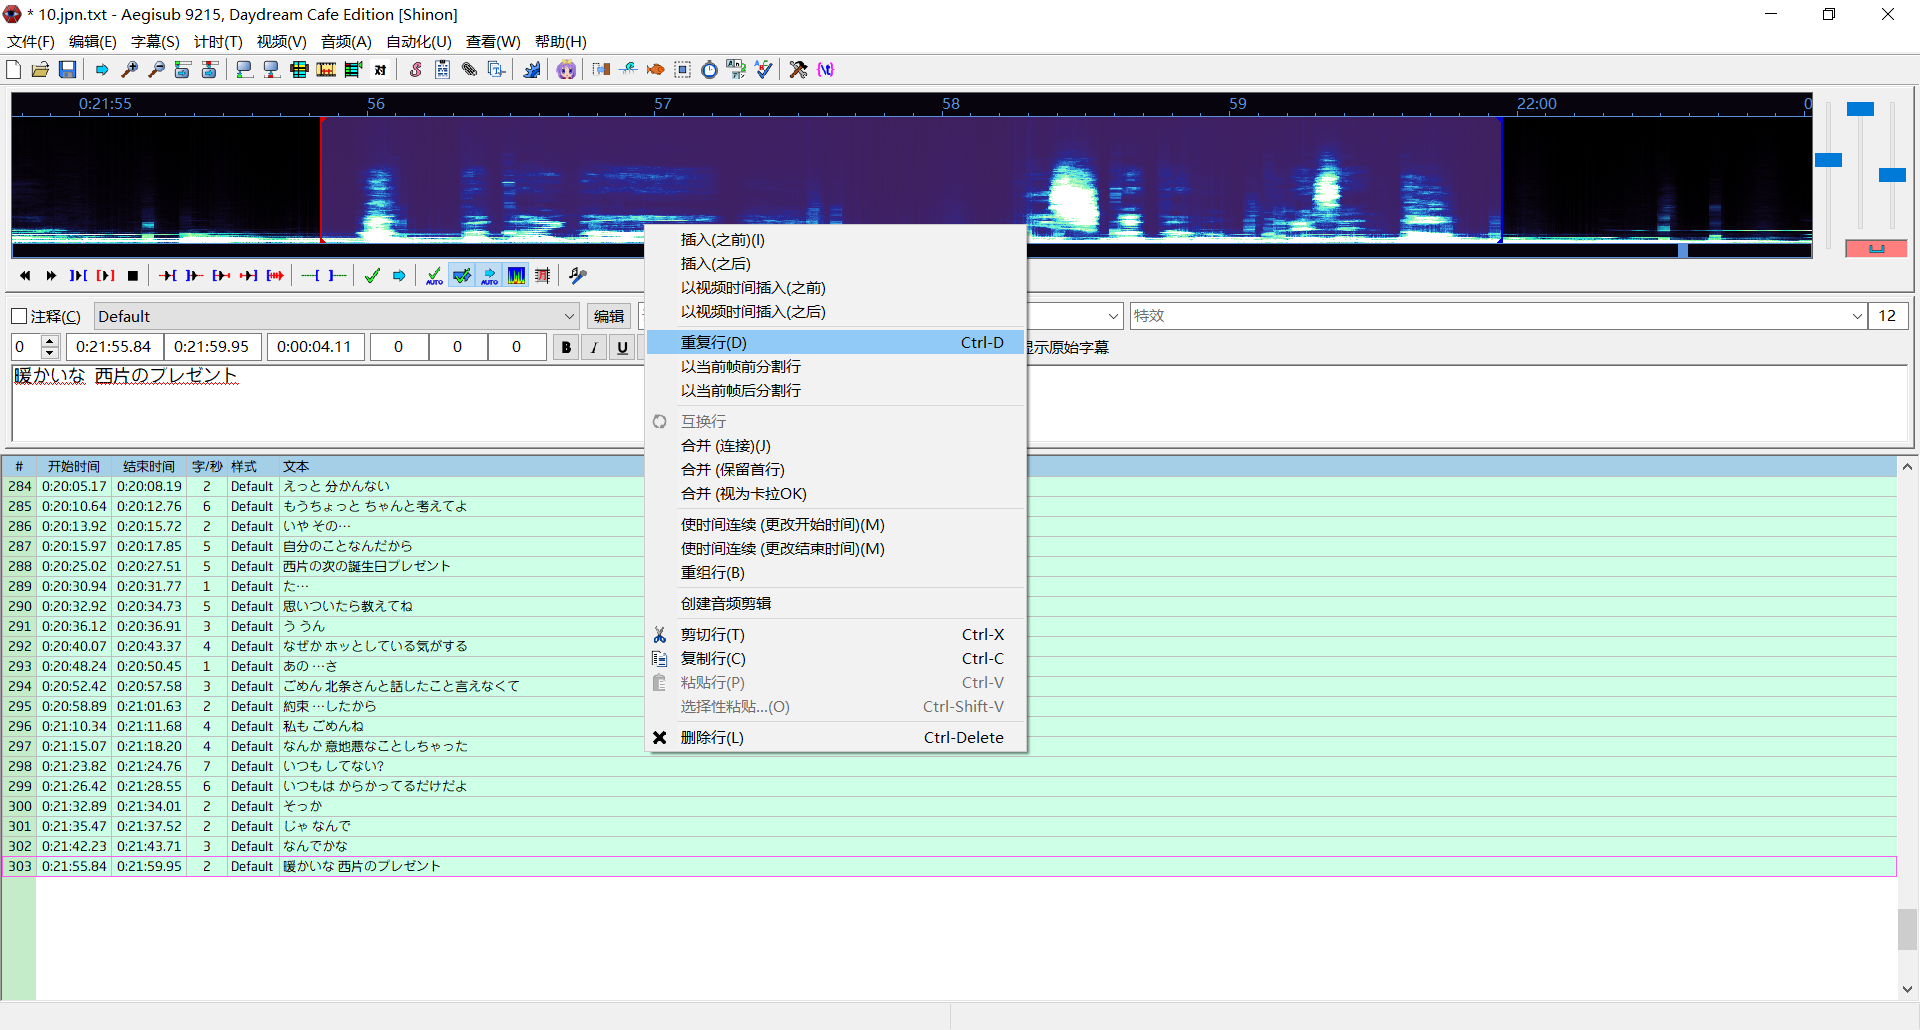1920x1030 pixels.
Task: Play audio from selection start to end of file
Action: 275,276
